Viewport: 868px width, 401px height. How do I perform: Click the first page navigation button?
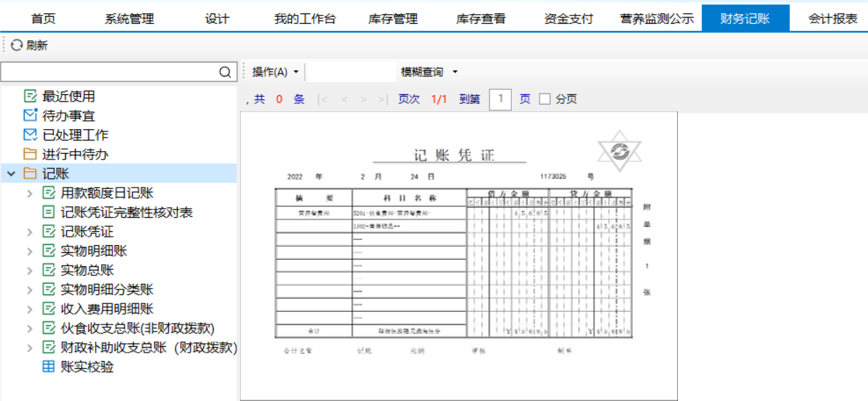[322, 99]
